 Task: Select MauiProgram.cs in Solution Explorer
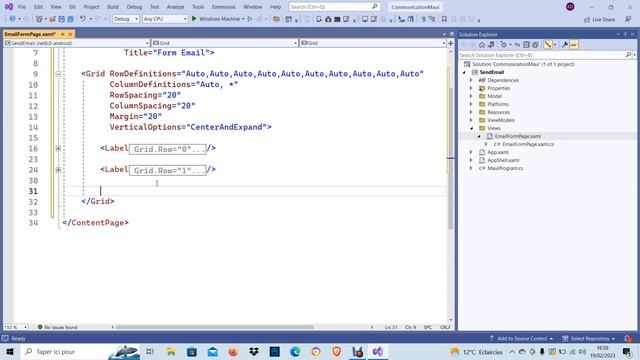coord(505,168)
